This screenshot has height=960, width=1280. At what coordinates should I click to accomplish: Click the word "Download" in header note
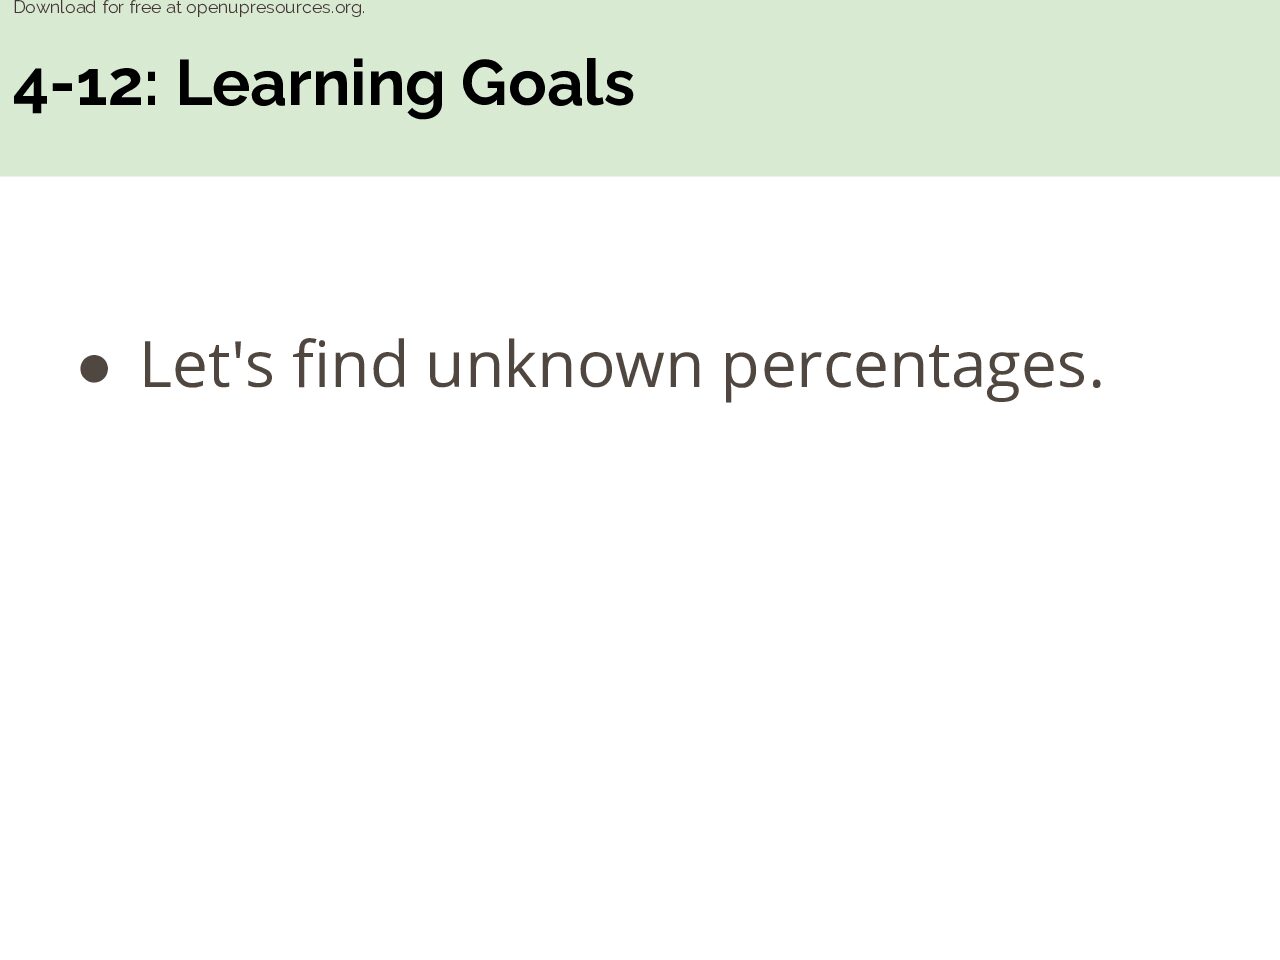54,8
